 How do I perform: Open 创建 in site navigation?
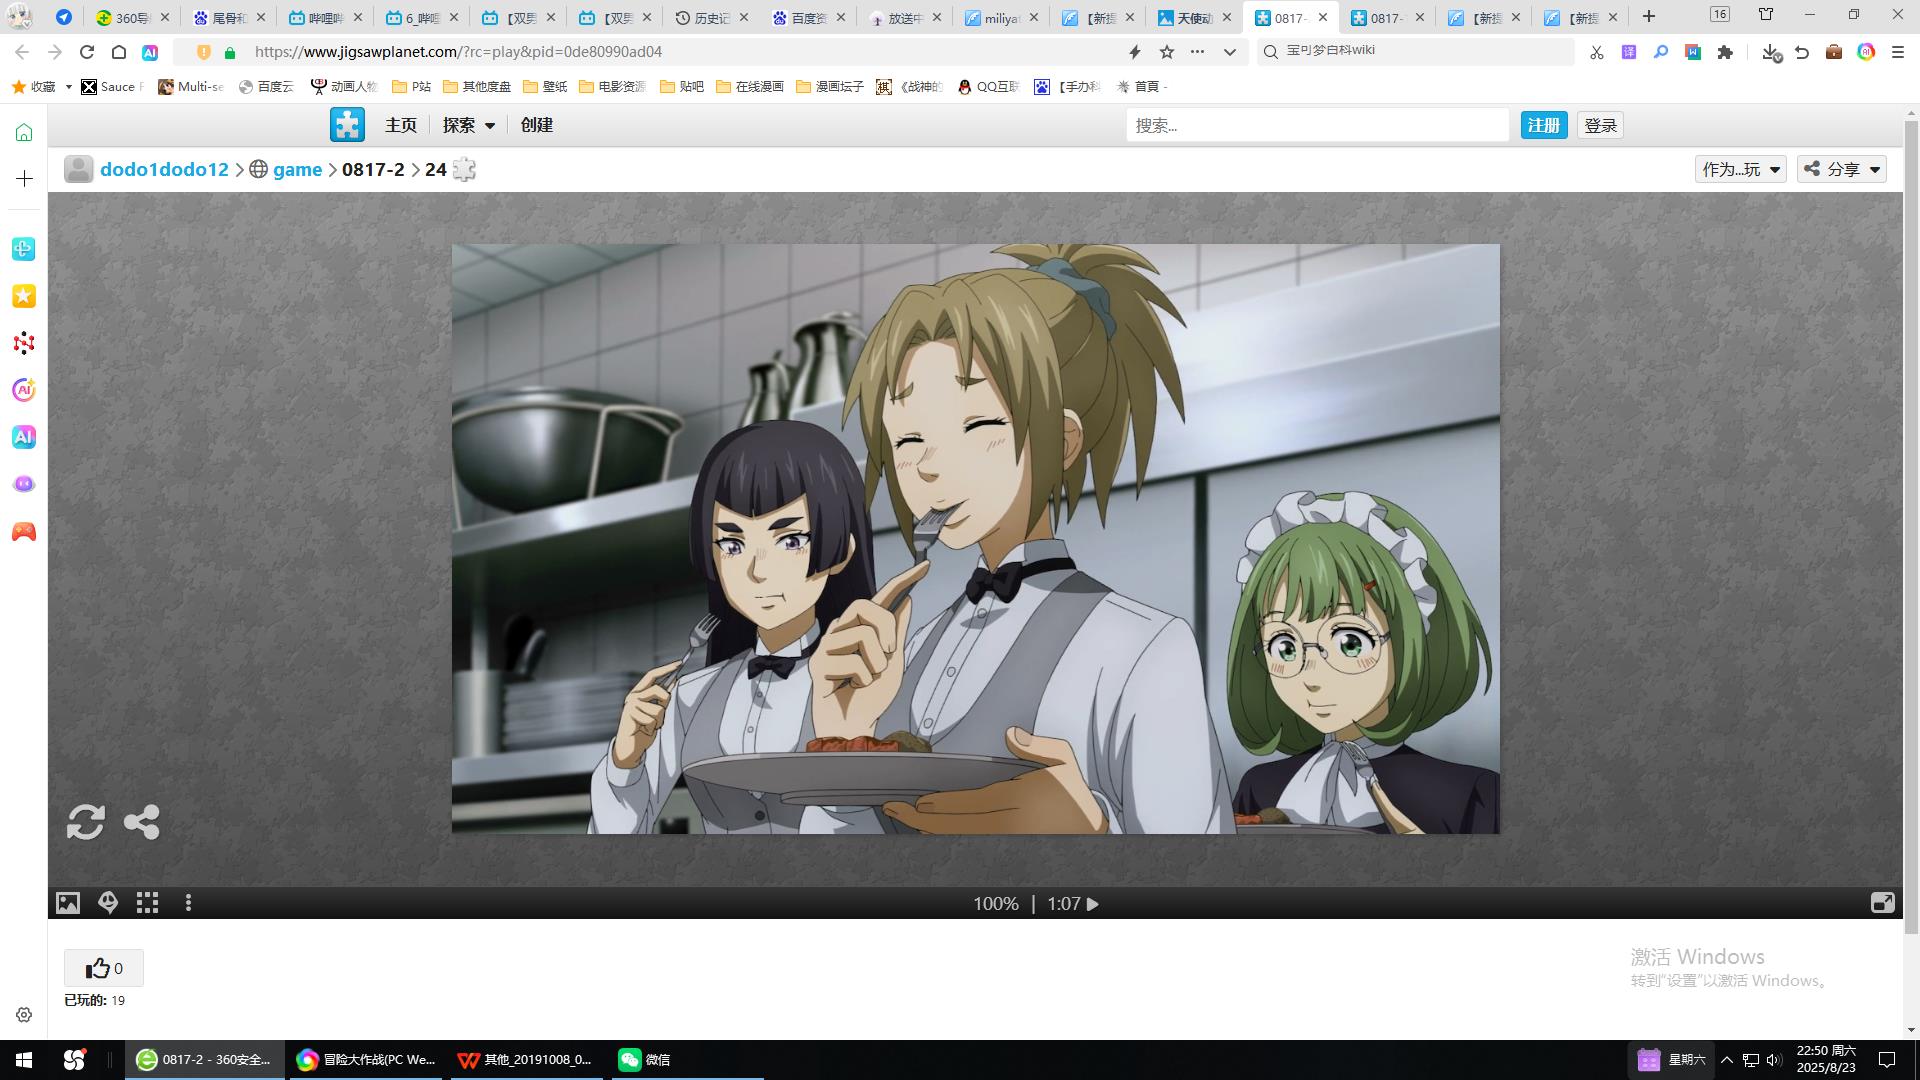pos(537,125)
